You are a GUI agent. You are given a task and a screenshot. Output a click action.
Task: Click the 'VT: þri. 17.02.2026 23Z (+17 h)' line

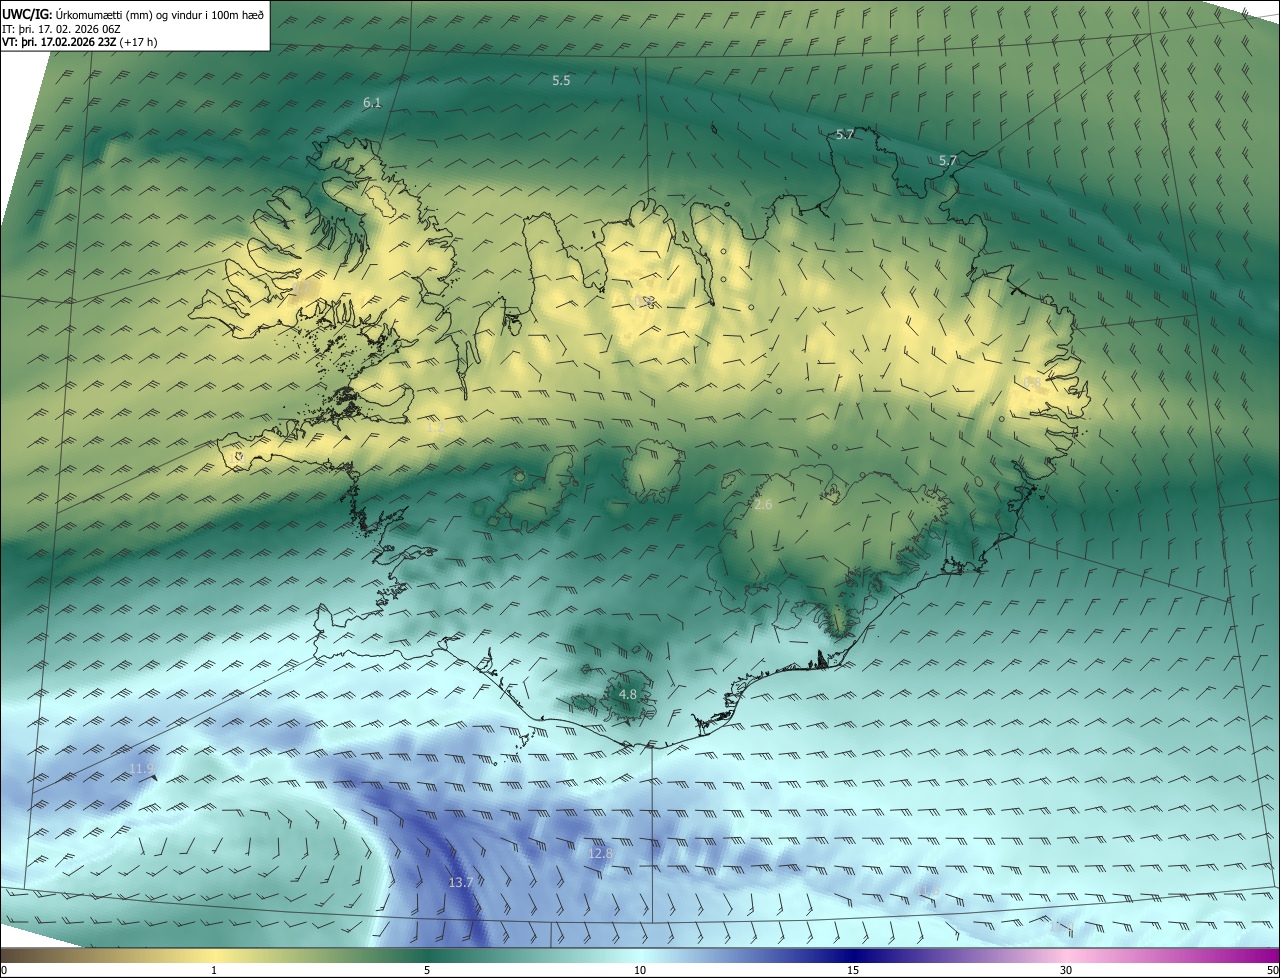79,41
